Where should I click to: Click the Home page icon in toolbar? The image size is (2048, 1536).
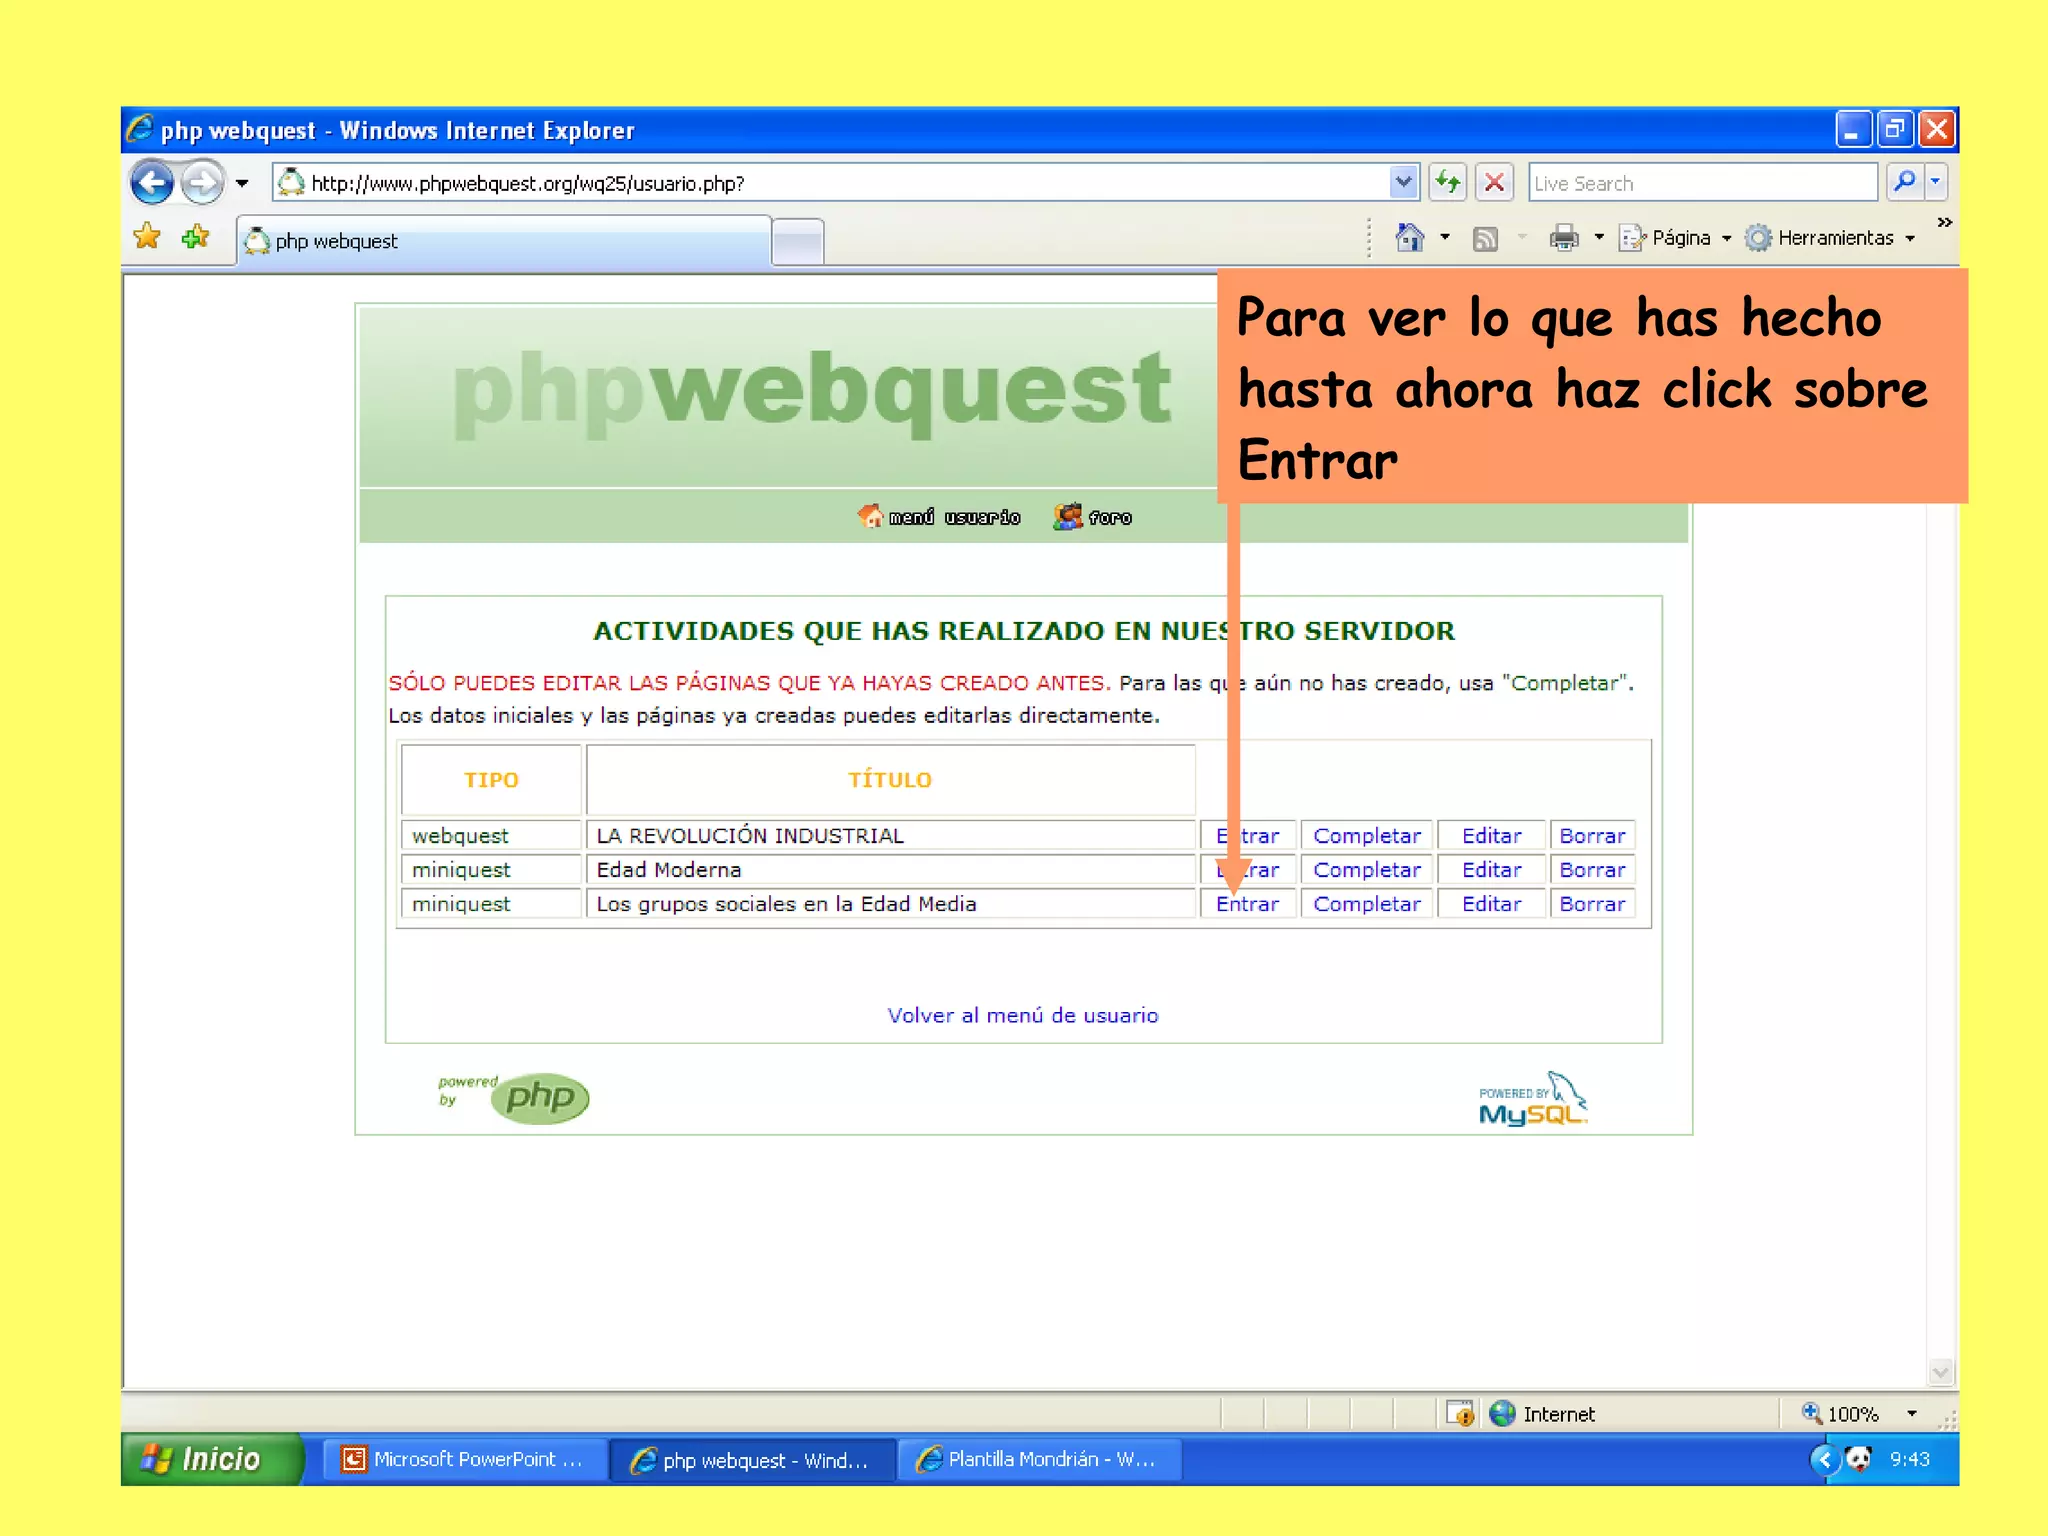1409,238
